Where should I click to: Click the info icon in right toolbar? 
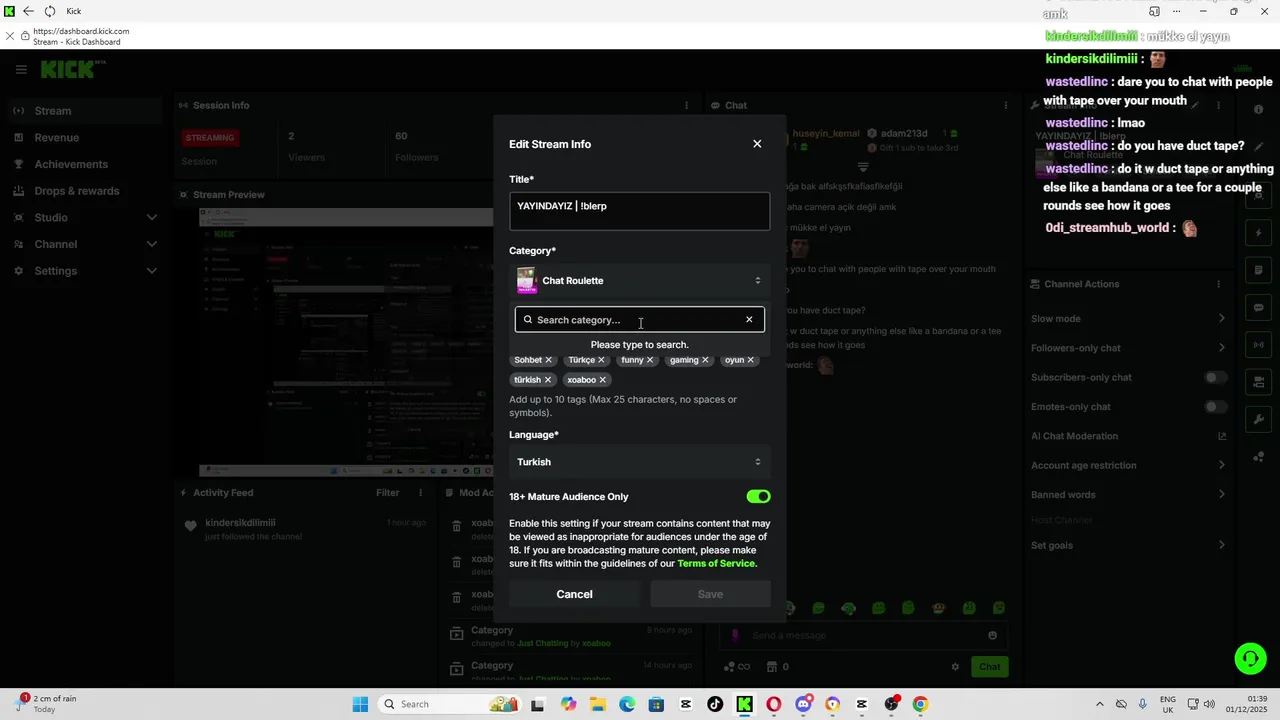(x=1259, y=109)
